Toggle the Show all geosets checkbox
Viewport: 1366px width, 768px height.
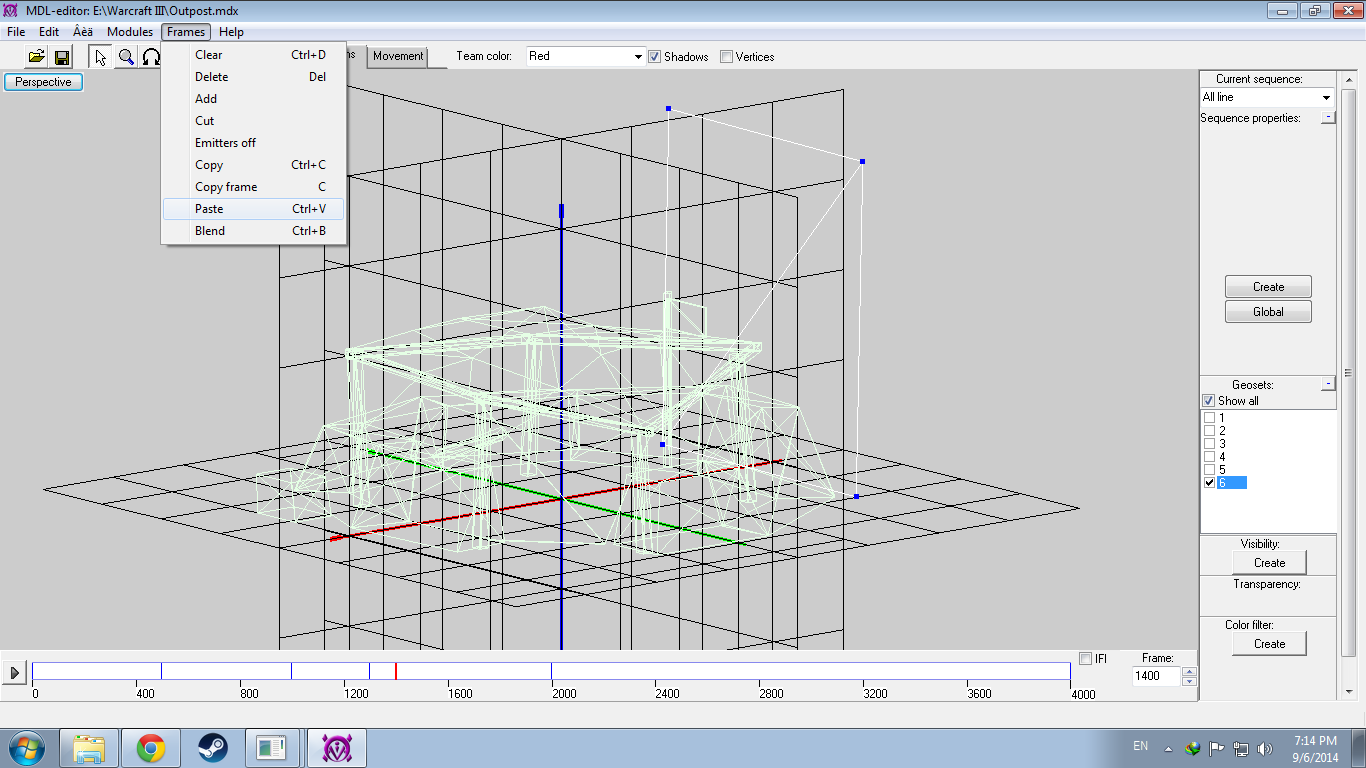click(x=1208, y=401)
